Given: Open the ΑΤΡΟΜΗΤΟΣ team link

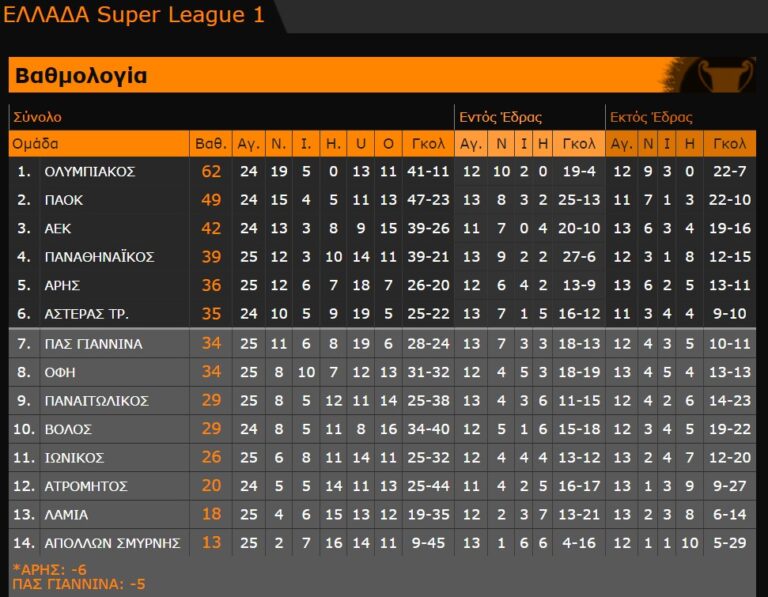Looking at the screenshot, I should pyautogui.click(x=87, y=487).
